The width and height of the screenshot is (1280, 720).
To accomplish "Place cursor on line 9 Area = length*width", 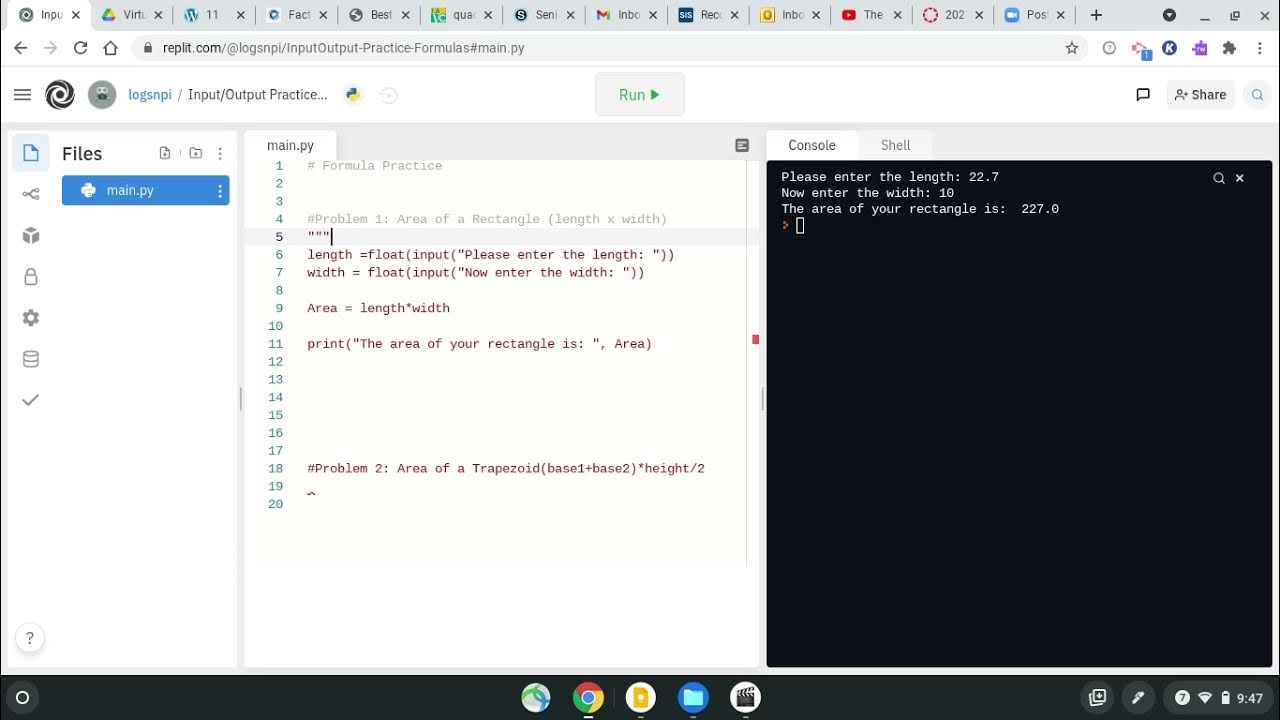I will point(378,308).
